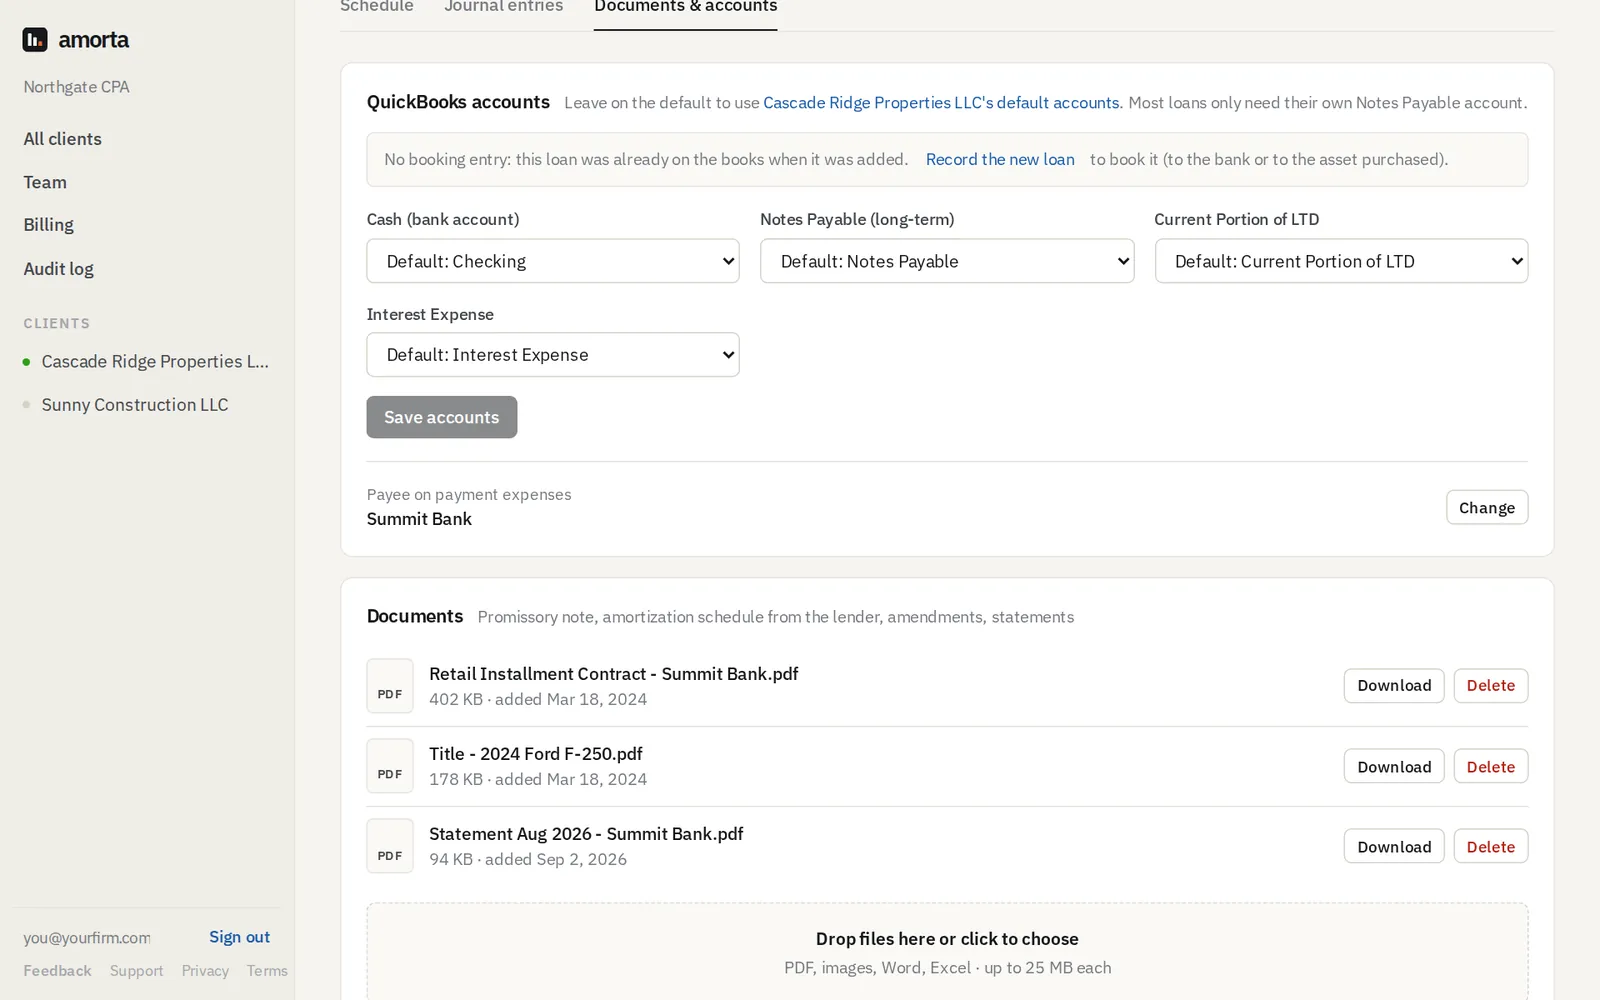Click the you@yourfirm.com account email
1600x1000 pixels.
pos(87,938)
